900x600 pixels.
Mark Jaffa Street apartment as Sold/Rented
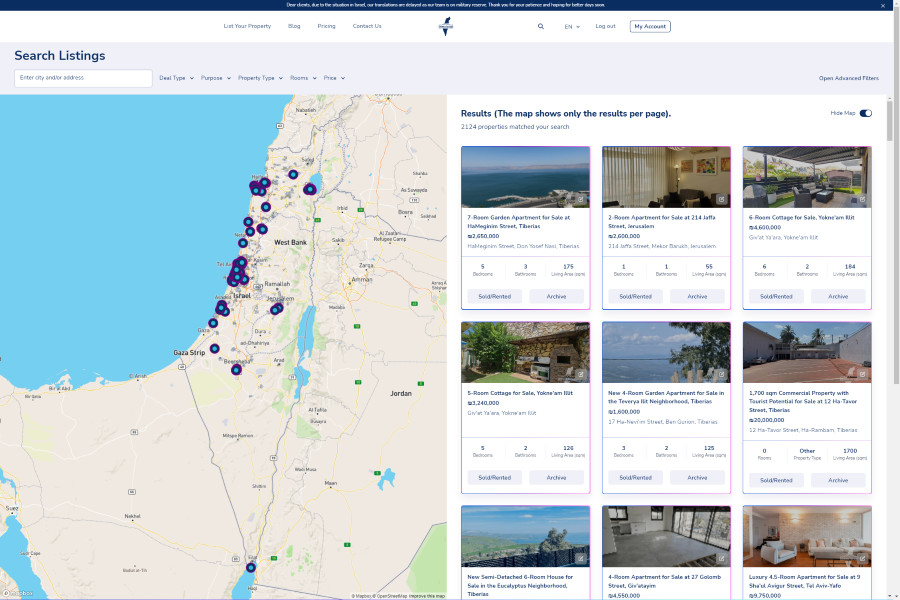tap(635, 296)
